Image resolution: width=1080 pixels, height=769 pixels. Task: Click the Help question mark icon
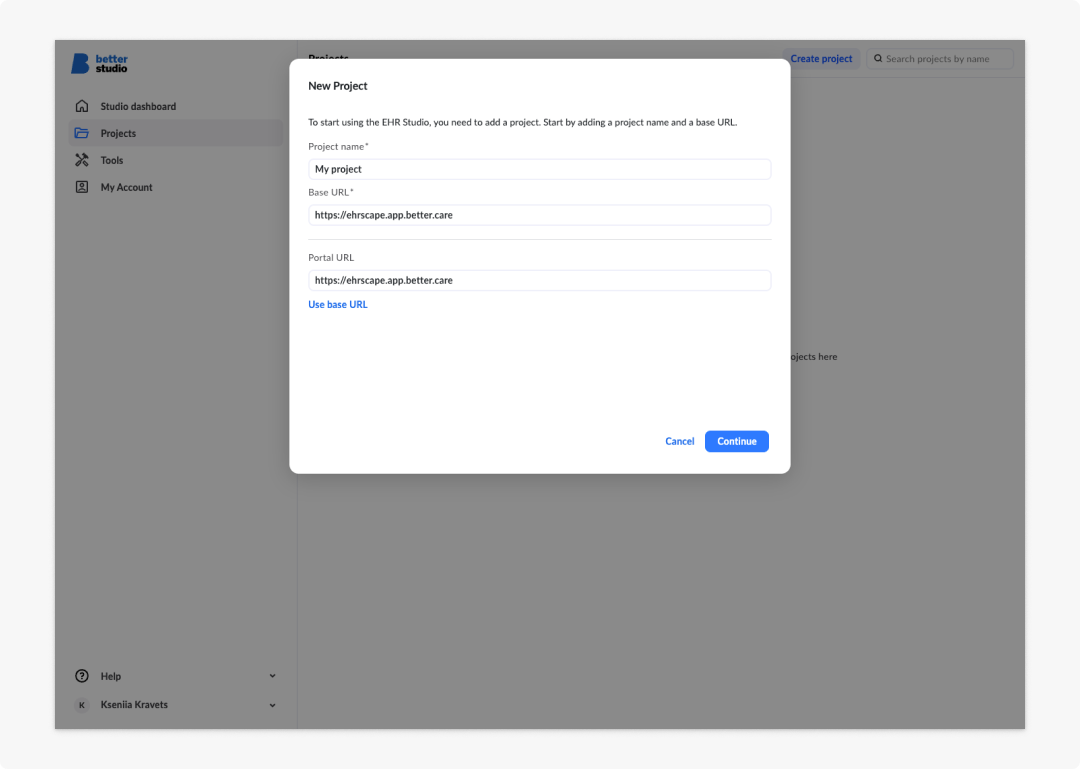point(82,676)
